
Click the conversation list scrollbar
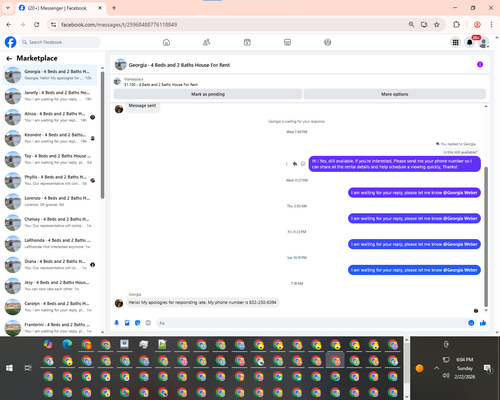click(102, 135)
